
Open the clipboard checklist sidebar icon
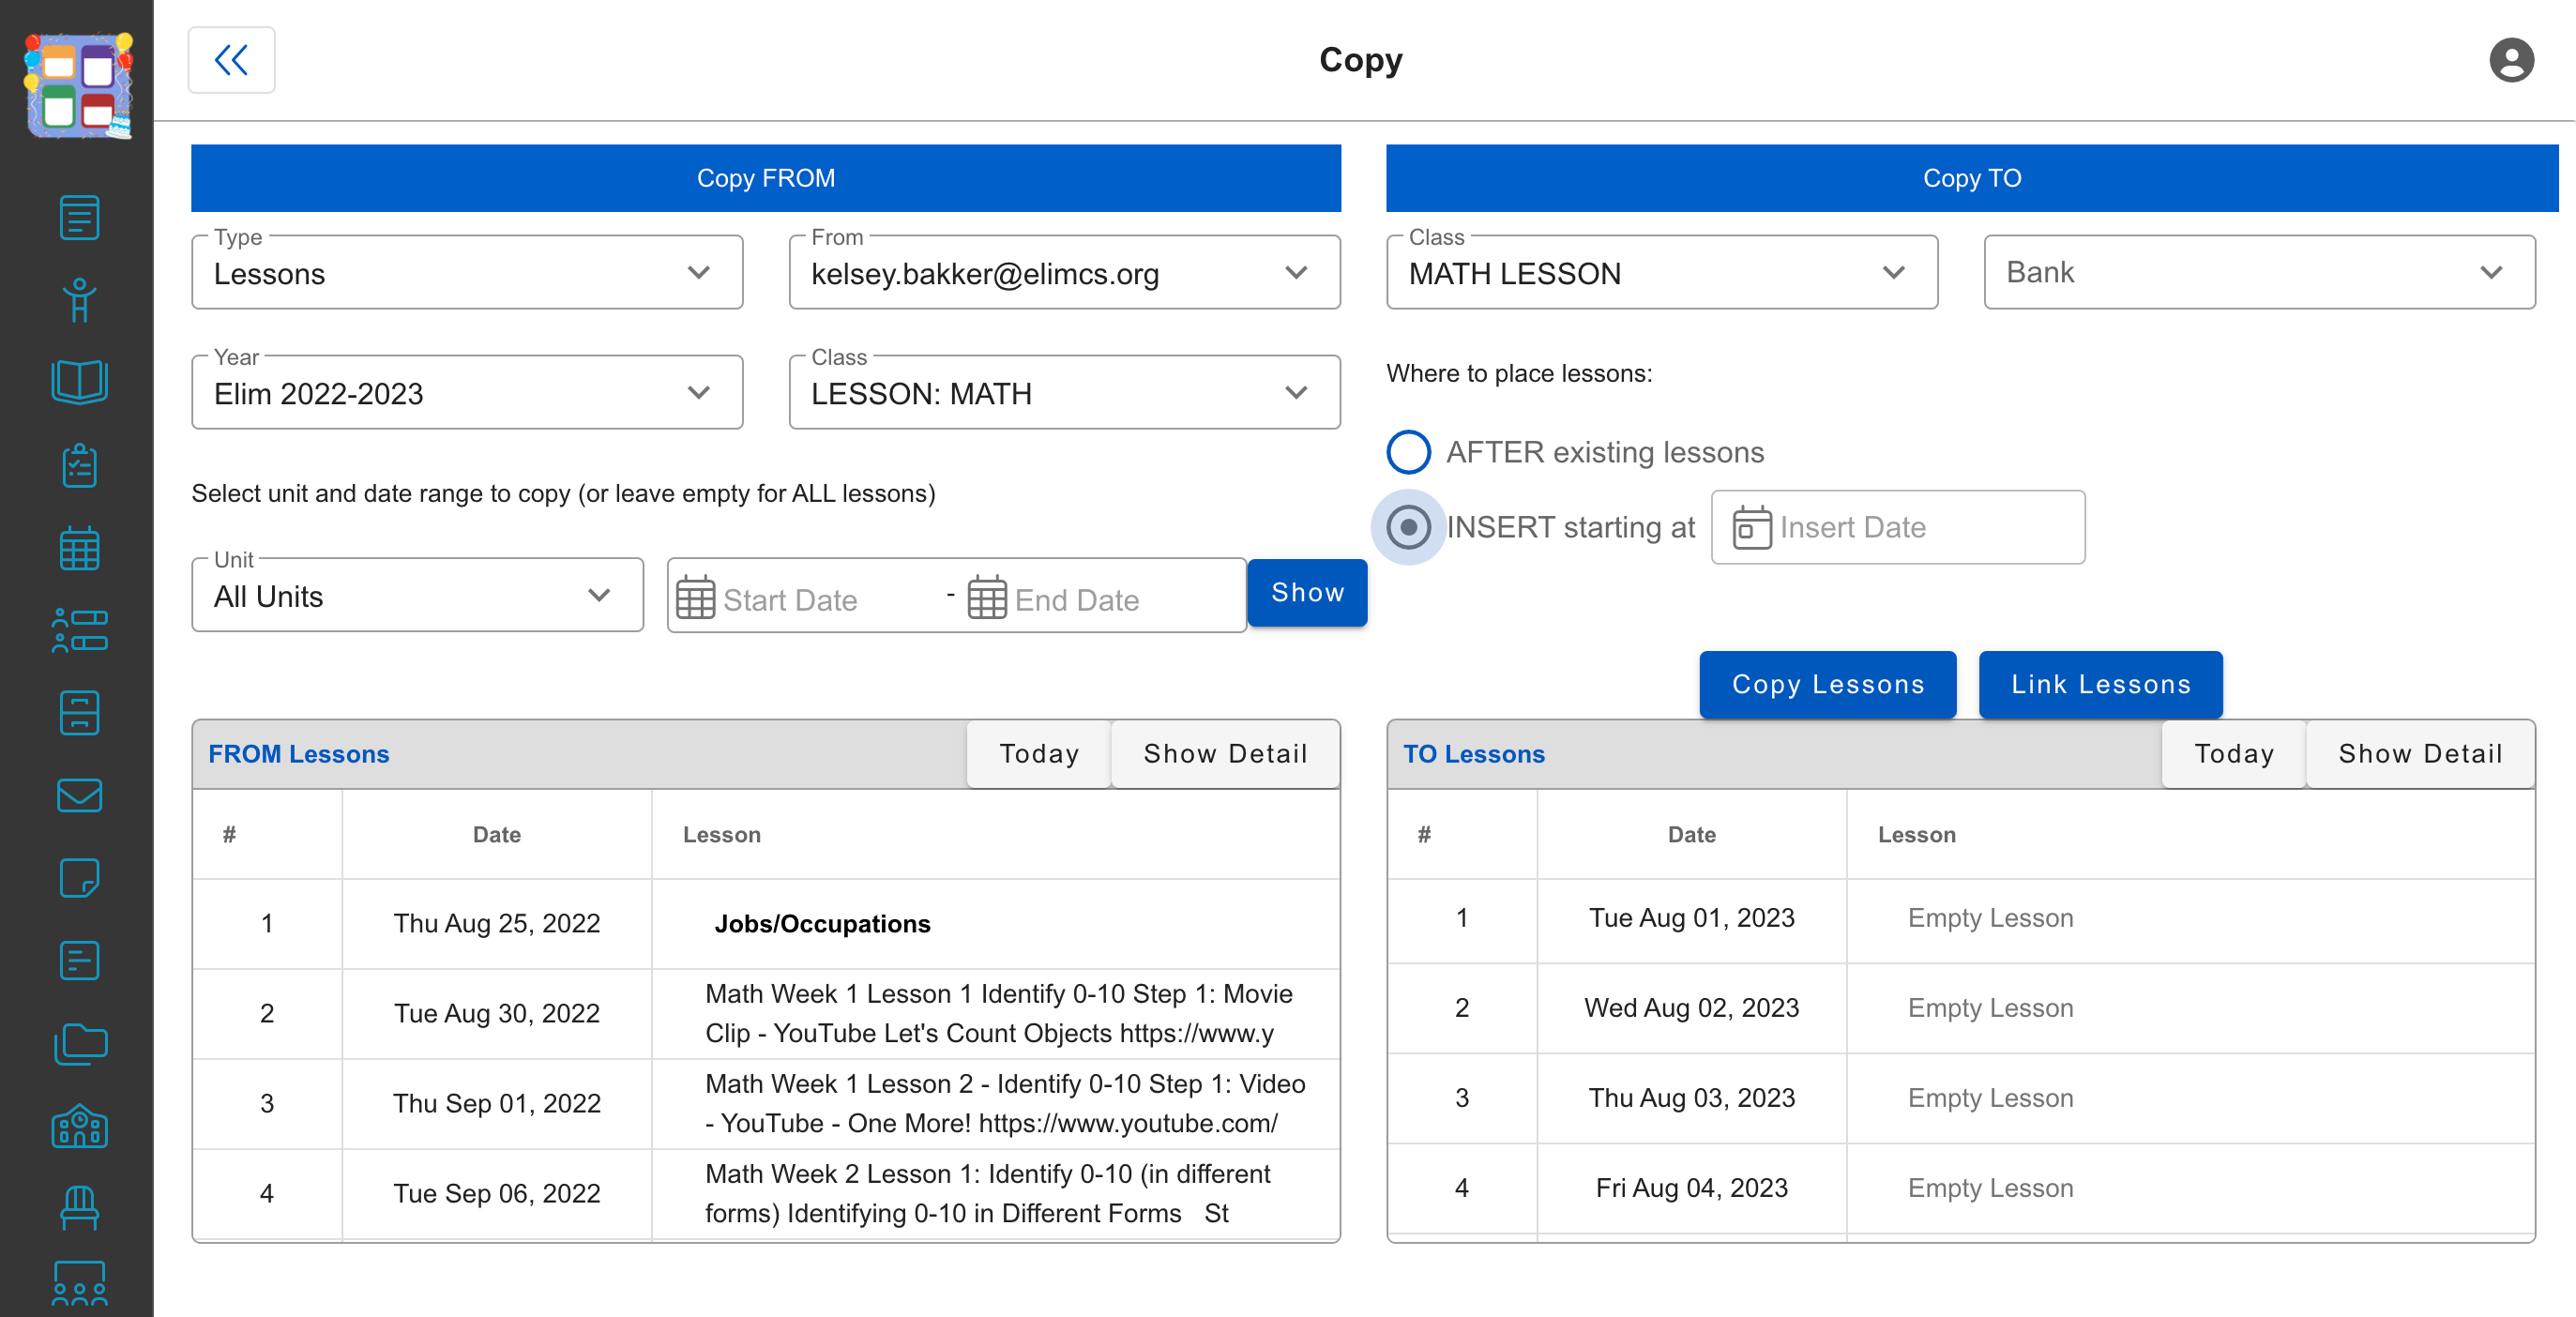(79, 465)
